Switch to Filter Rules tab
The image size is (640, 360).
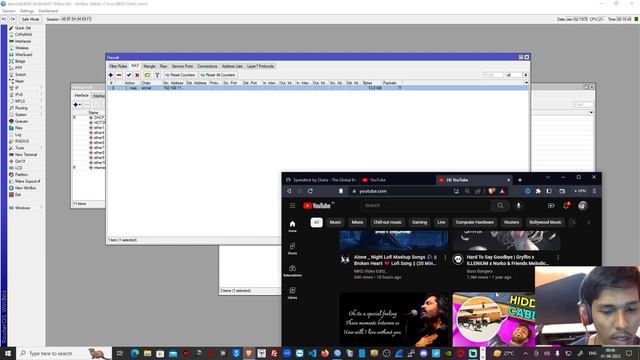118,66
